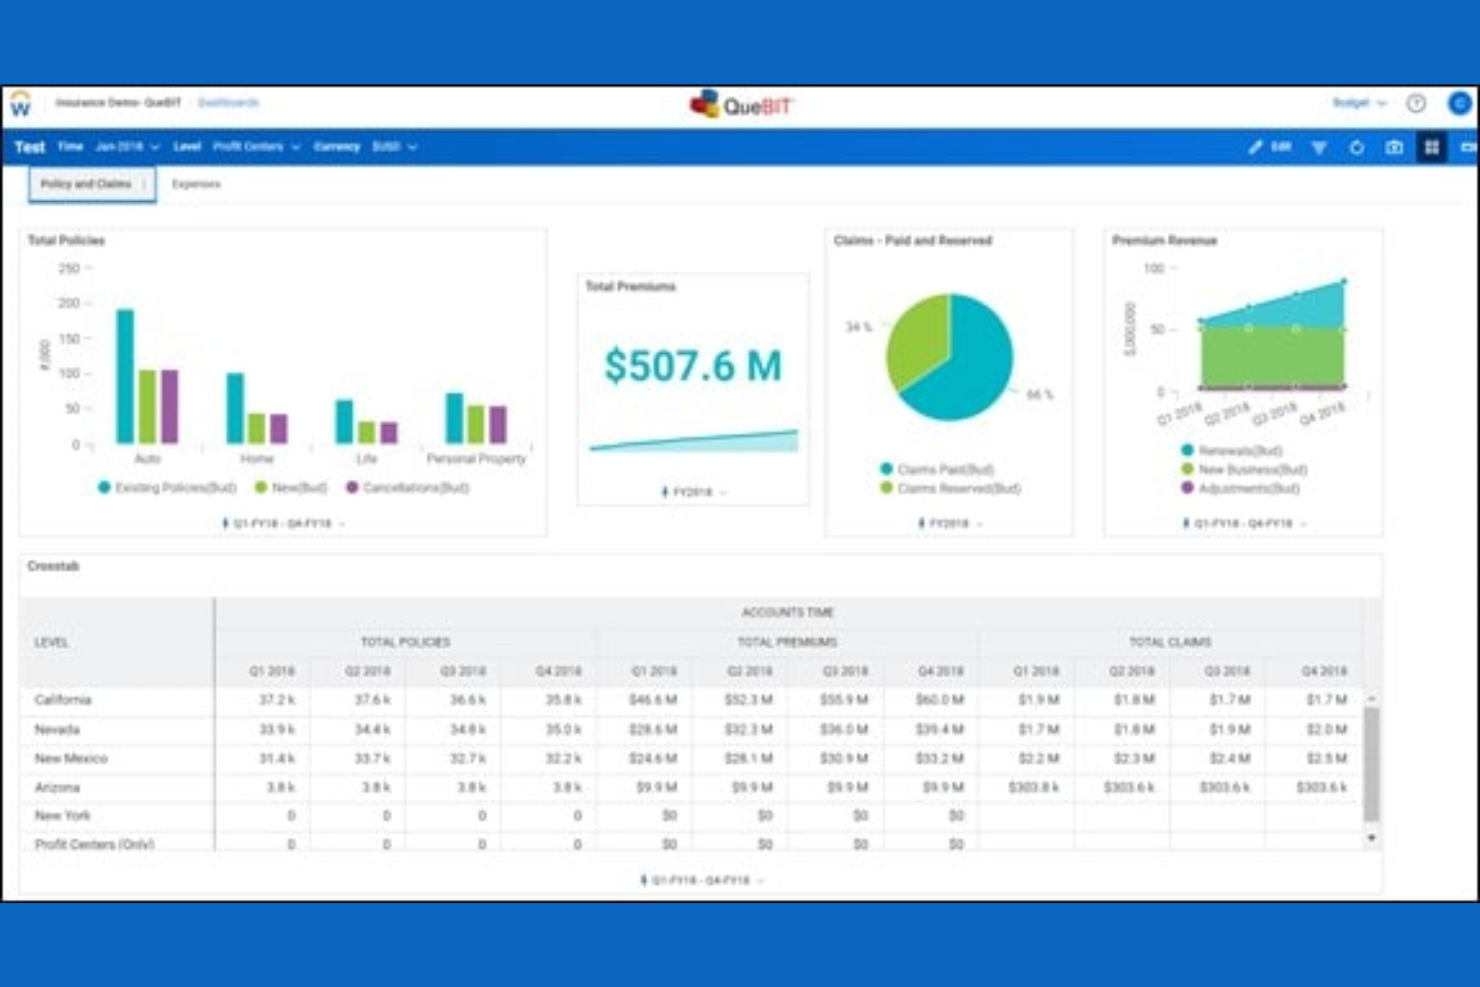Open the Dashboards link
The height and width of the screenshot is (987, 1480).
pos(228,103)
